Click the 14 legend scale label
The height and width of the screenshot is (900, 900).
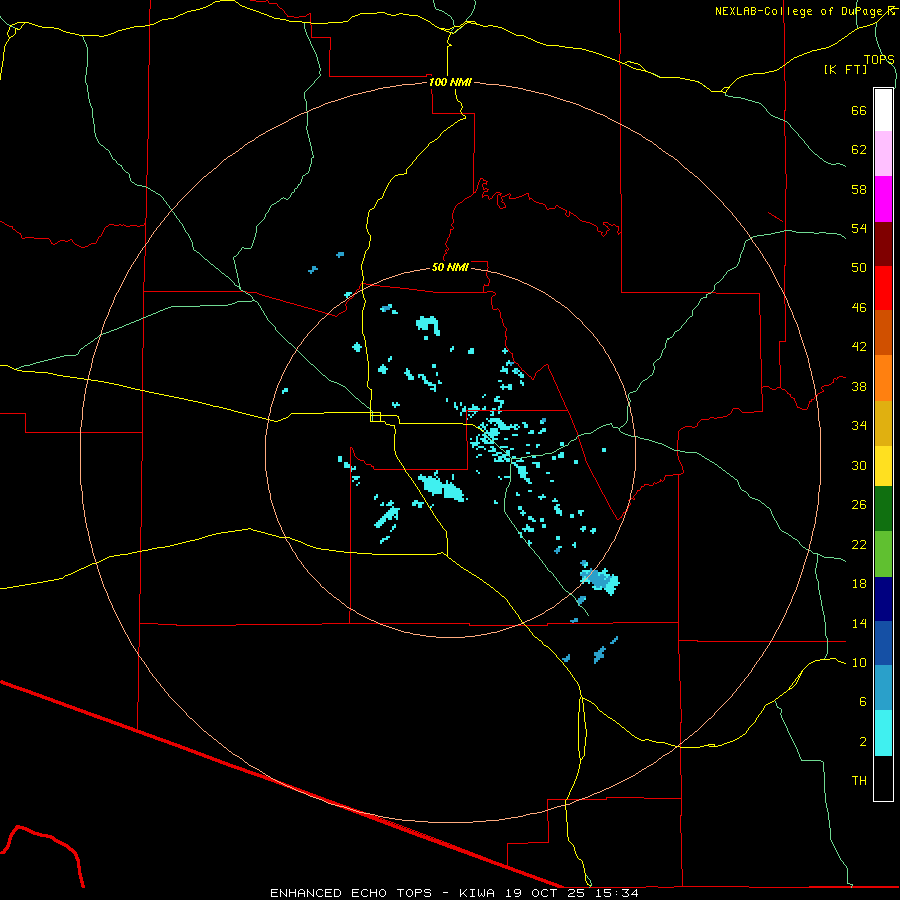click(x=859, y=623)
